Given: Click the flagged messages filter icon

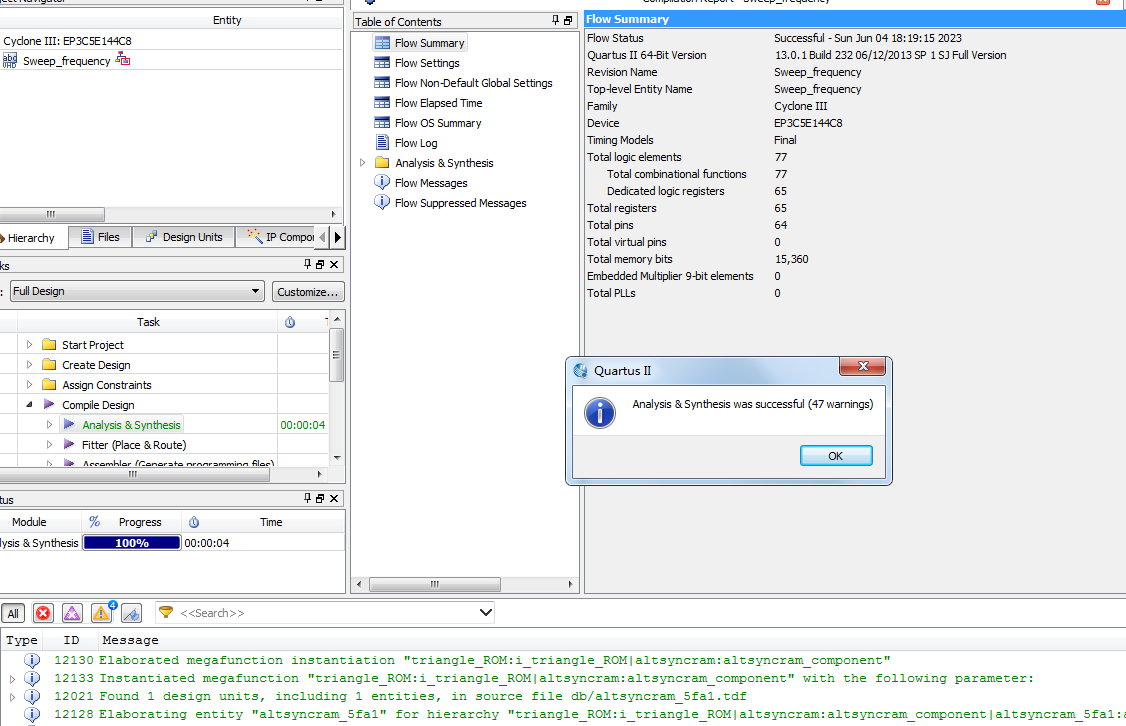Looking at the screenshot, I should click(132, 613).
